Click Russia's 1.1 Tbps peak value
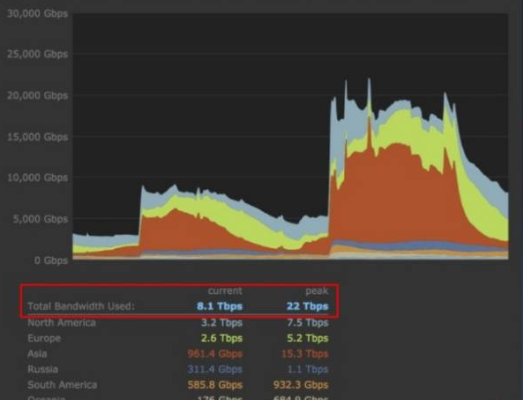 pyautogui.click(x=308, y=369)
